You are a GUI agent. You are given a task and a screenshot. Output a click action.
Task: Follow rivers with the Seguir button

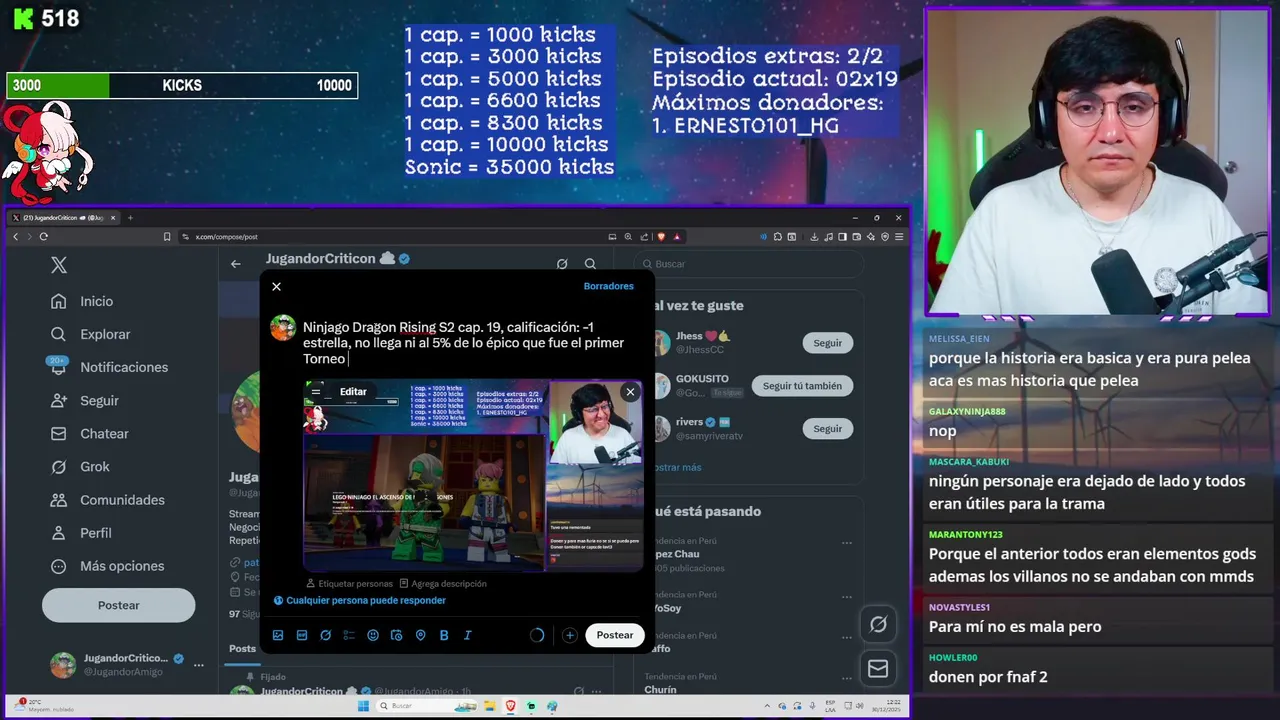click(x=827, y=429)
